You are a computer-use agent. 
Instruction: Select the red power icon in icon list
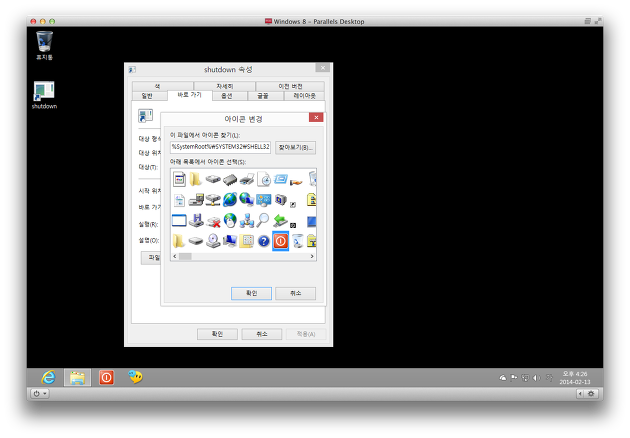(280, 241)
